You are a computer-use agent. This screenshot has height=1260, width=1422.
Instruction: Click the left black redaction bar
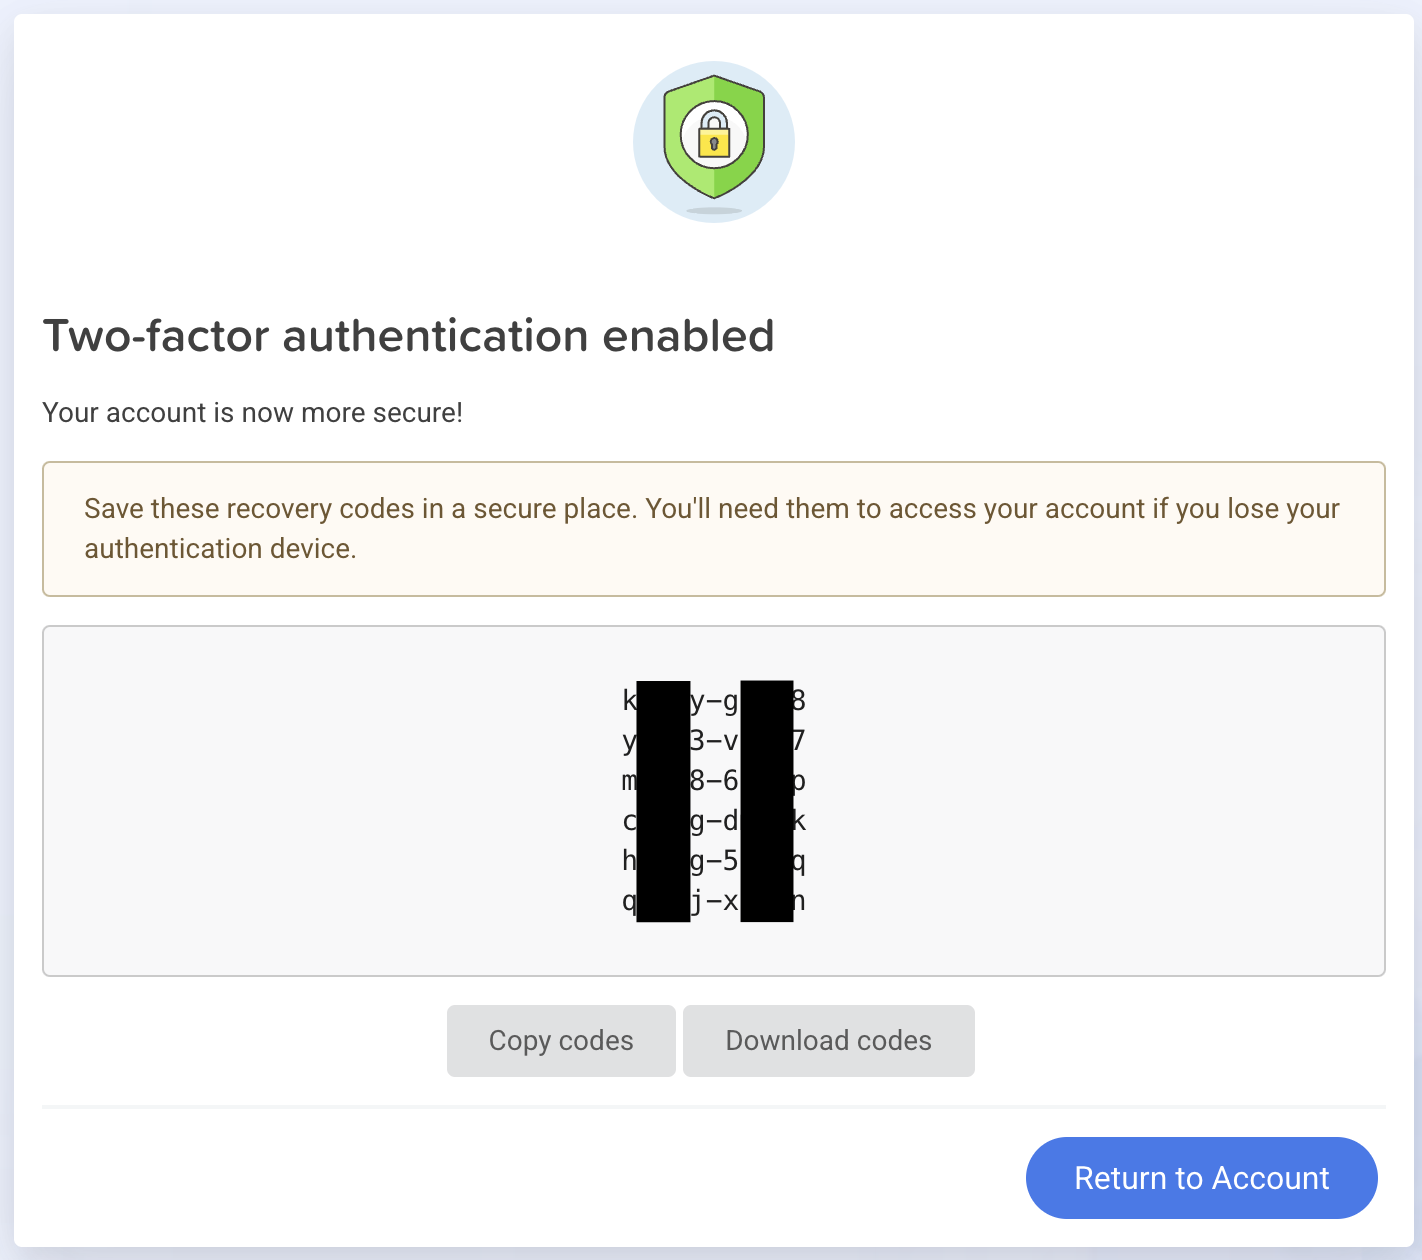[663, 800]
